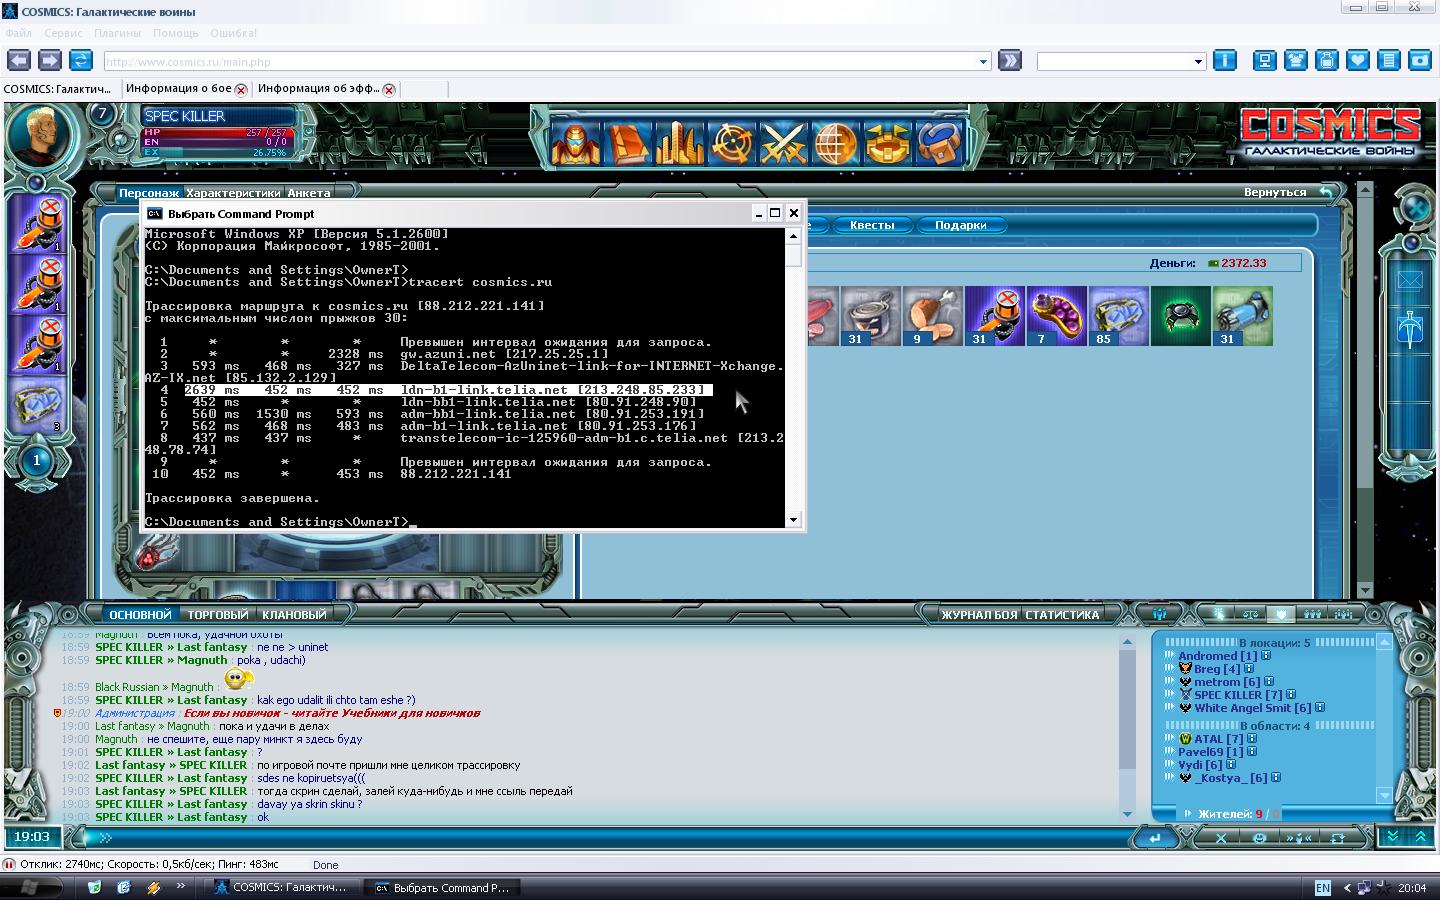Close the 'Информация об эфф...' tab
Screen dimensions: 1440x900
(389, 89)
